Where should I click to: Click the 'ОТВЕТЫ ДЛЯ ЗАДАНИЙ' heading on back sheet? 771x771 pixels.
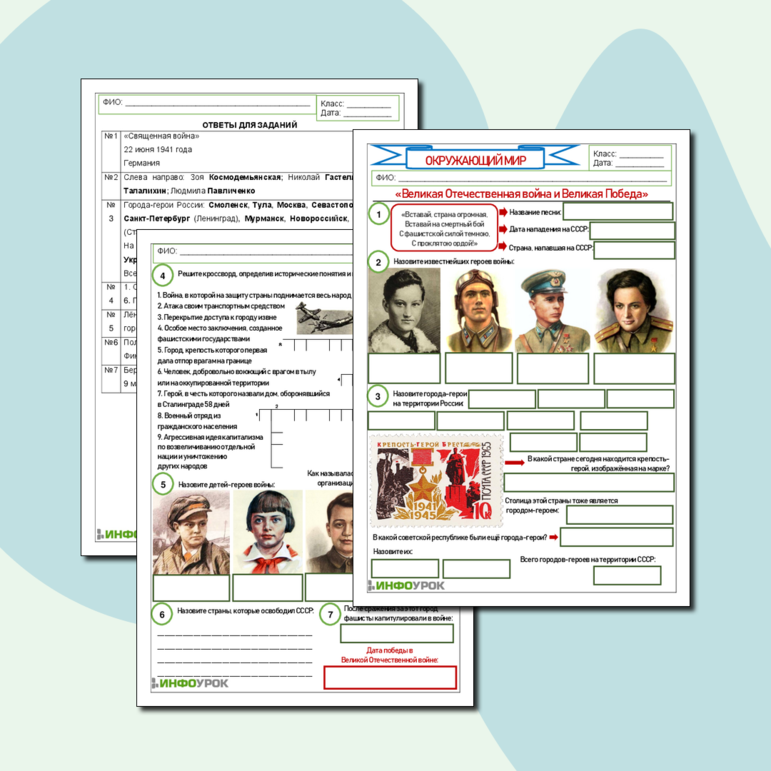250,124
